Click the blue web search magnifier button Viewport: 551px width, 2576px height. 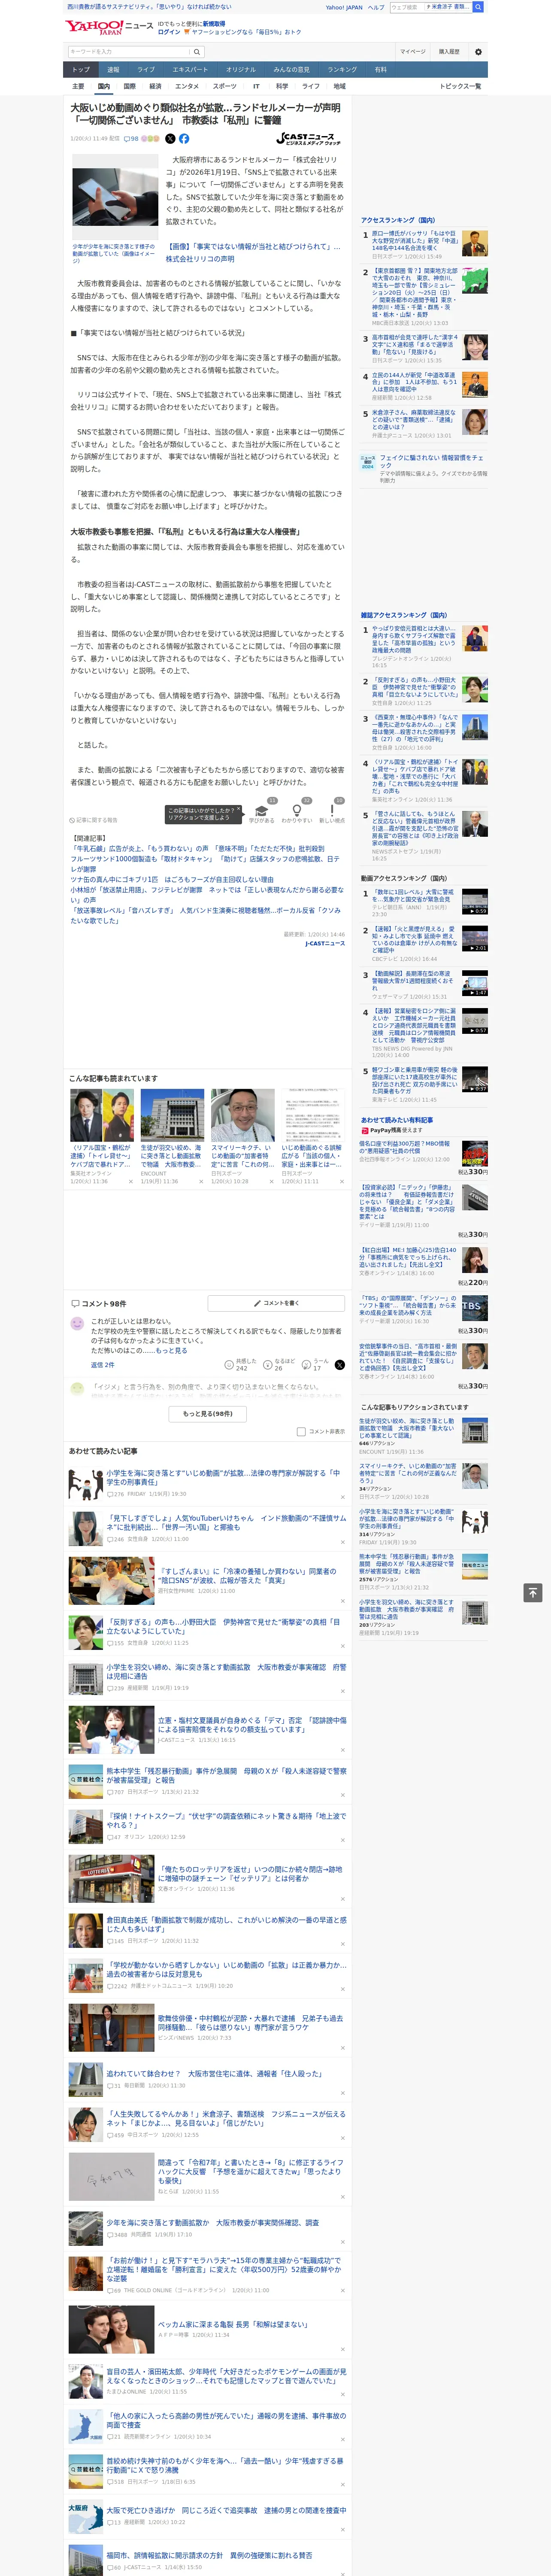click(478, 7)
